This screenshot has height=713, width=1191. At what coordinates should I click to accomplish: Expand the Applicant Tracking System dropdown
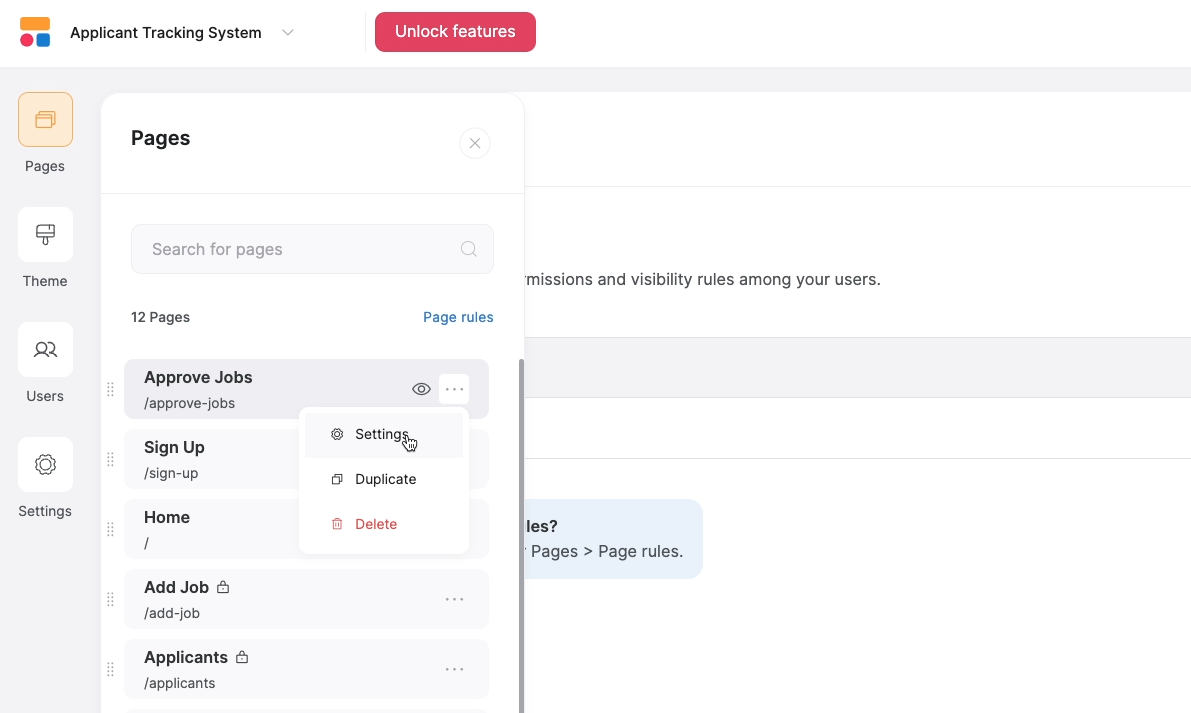coord(288,33)
